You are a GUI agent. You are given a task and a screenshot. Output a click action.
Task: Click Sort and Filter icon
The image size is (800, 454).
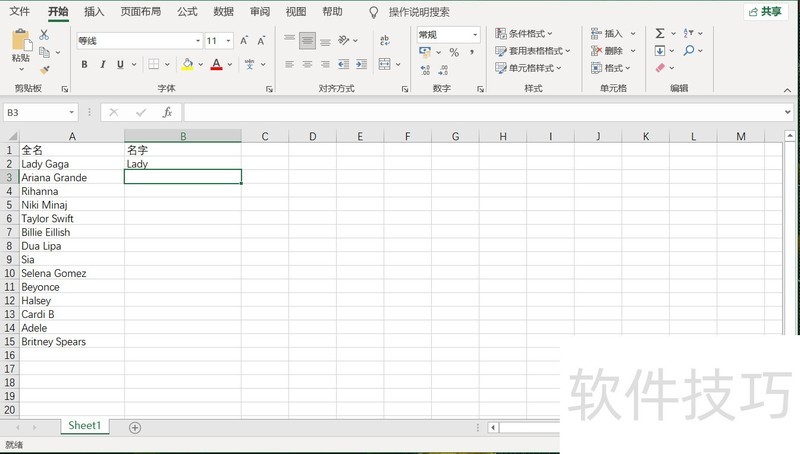pyautogui.click(x=688, y=34)
